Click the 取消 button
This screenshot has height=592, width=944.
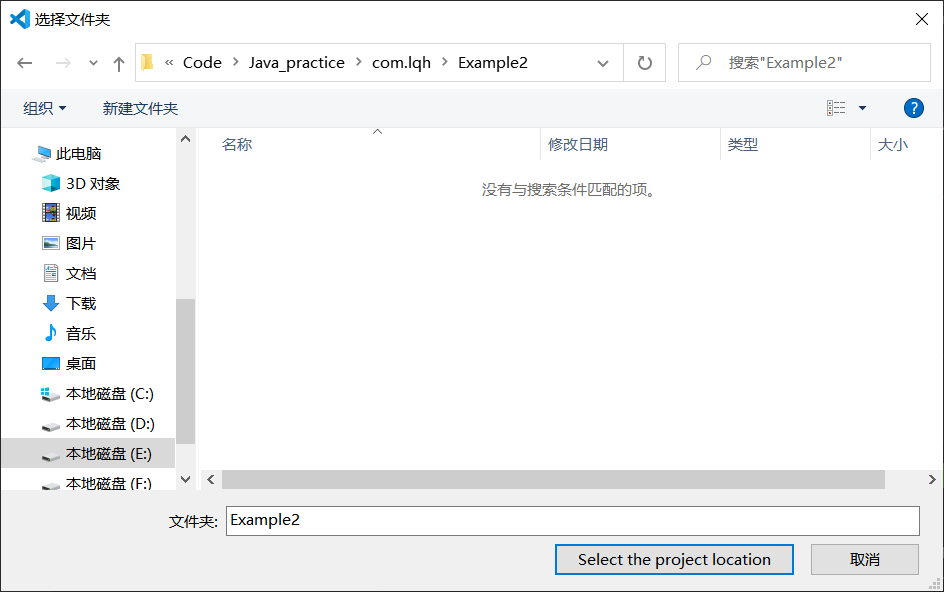point(864,560)
